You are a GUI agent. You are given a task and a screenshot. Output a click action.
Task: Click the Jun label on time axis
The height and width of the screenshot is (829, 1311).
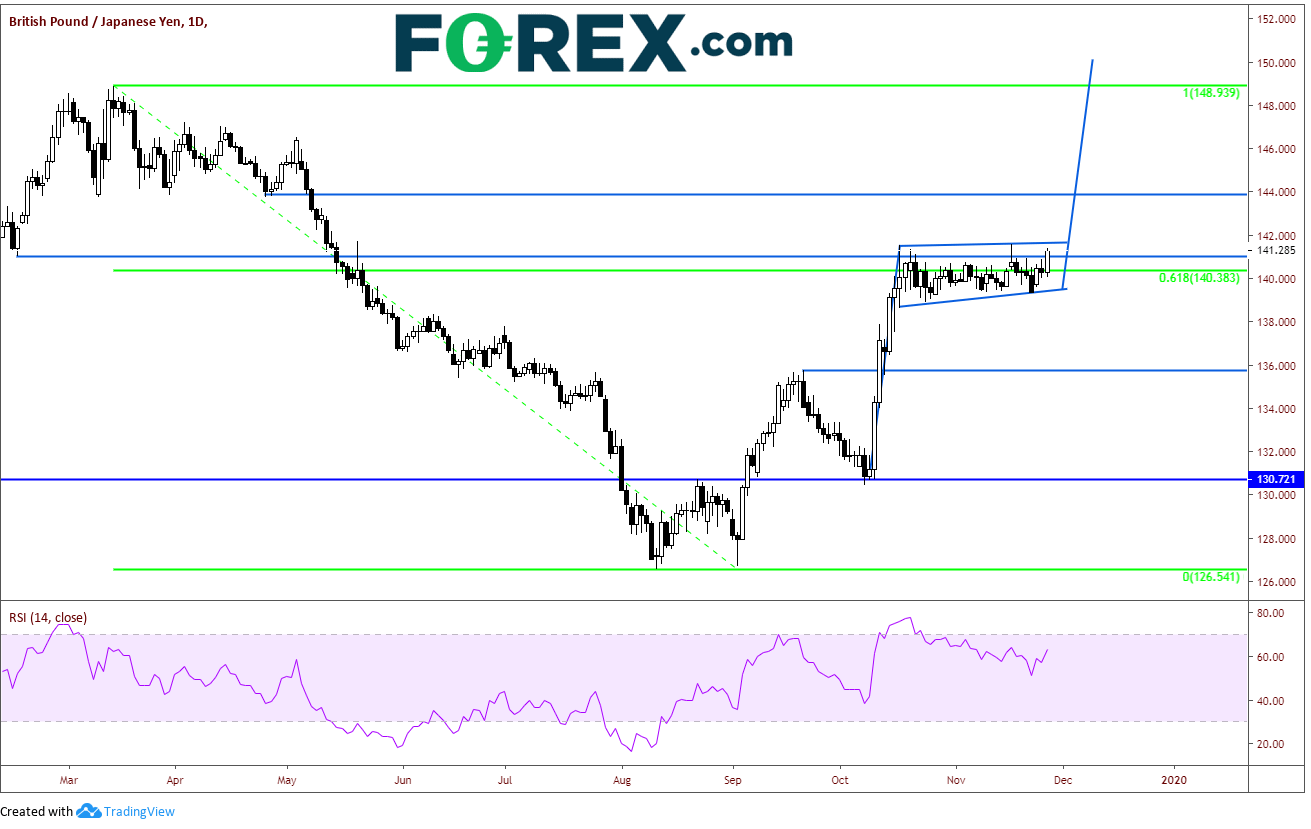[x=403, y=779]
